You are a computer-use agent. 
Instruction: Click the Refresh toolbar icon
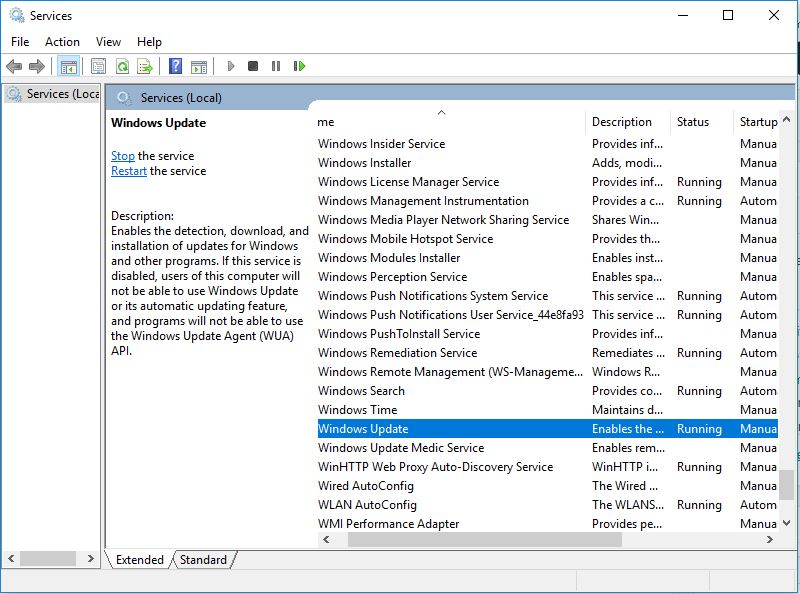[122, 67]
